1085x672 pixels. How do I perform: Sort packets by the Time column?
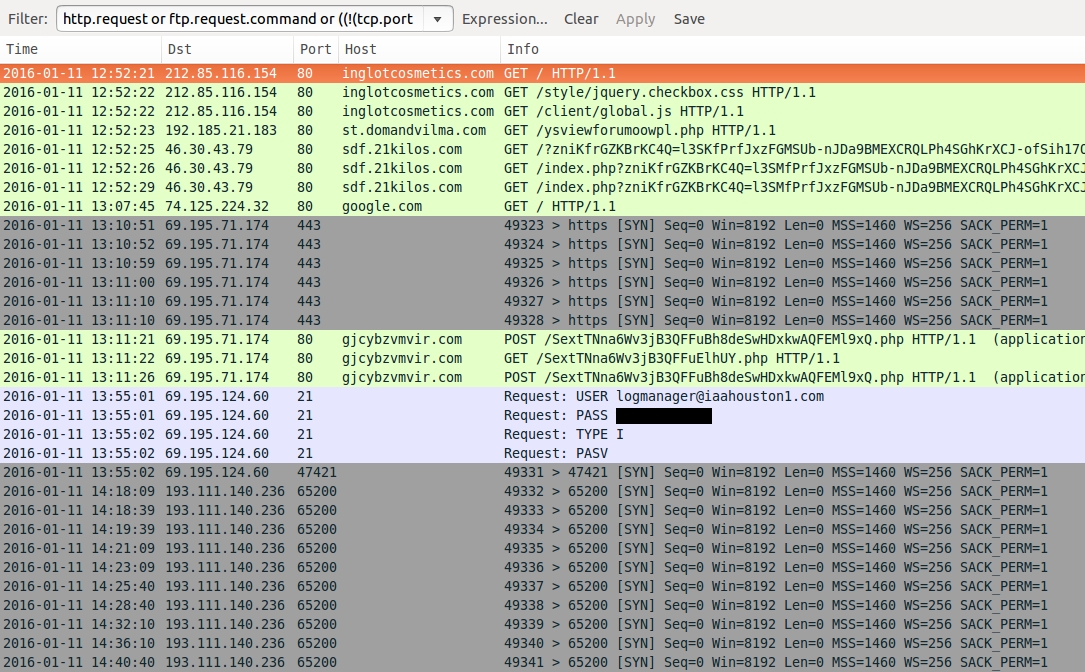[x=80, y=49]
